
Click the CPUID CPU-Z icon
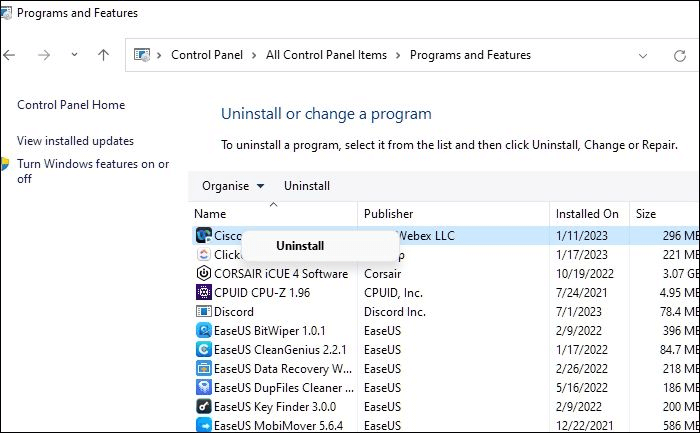[204, 292]
